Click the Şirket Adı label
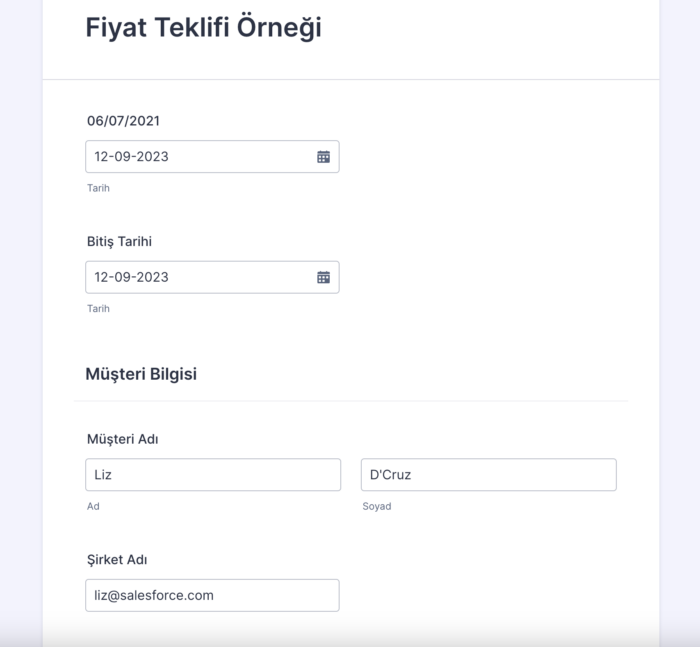 pos(117,559)
